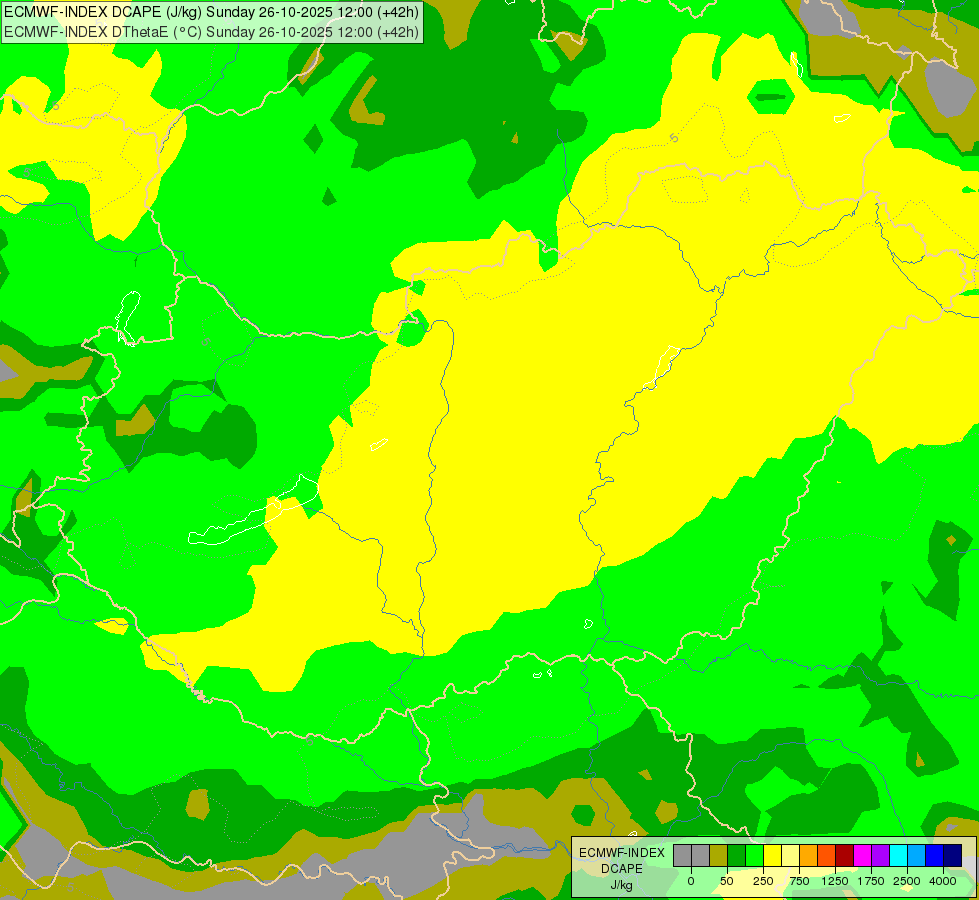This screenshot has height=900, width=979.
Task: Select the olive swatch in DCAPE legend
Action: click(719, 855)
